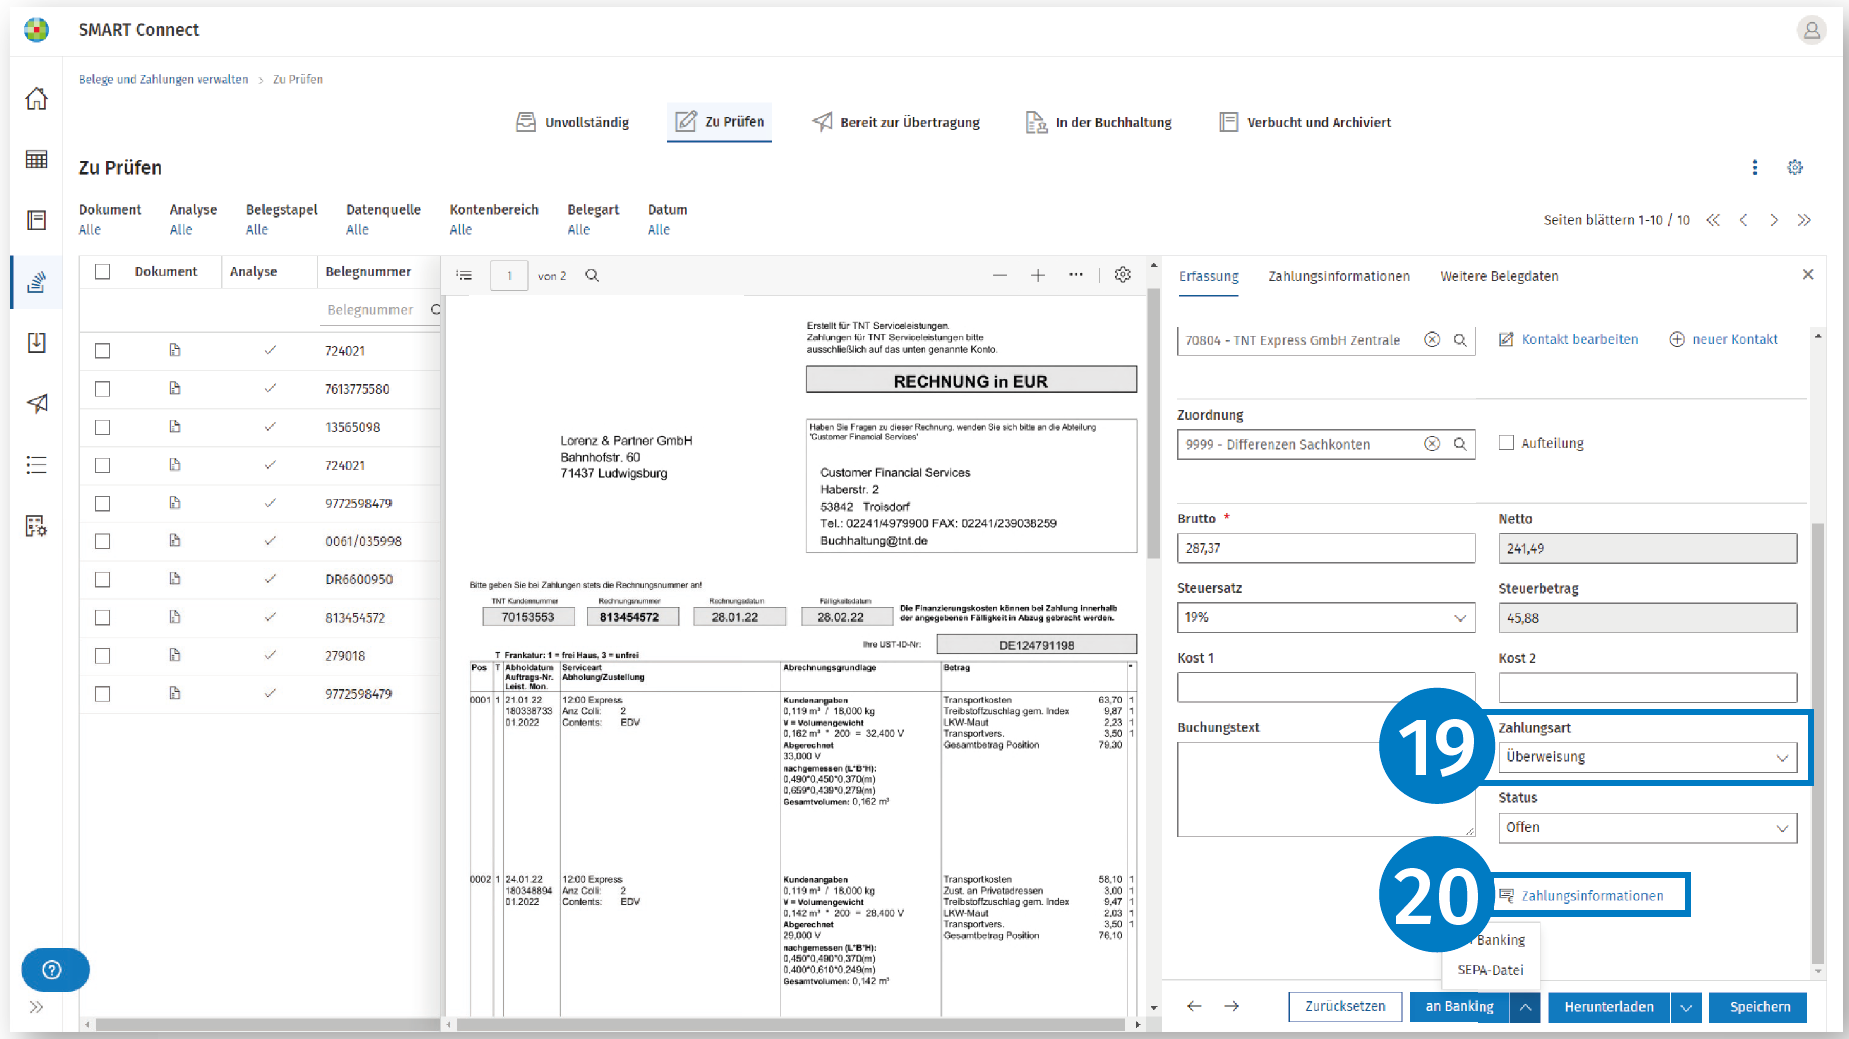Viewport: 1849px width, 1039px height.
Task: Open the user profile avatar
Action: [x=1811, y=30]
